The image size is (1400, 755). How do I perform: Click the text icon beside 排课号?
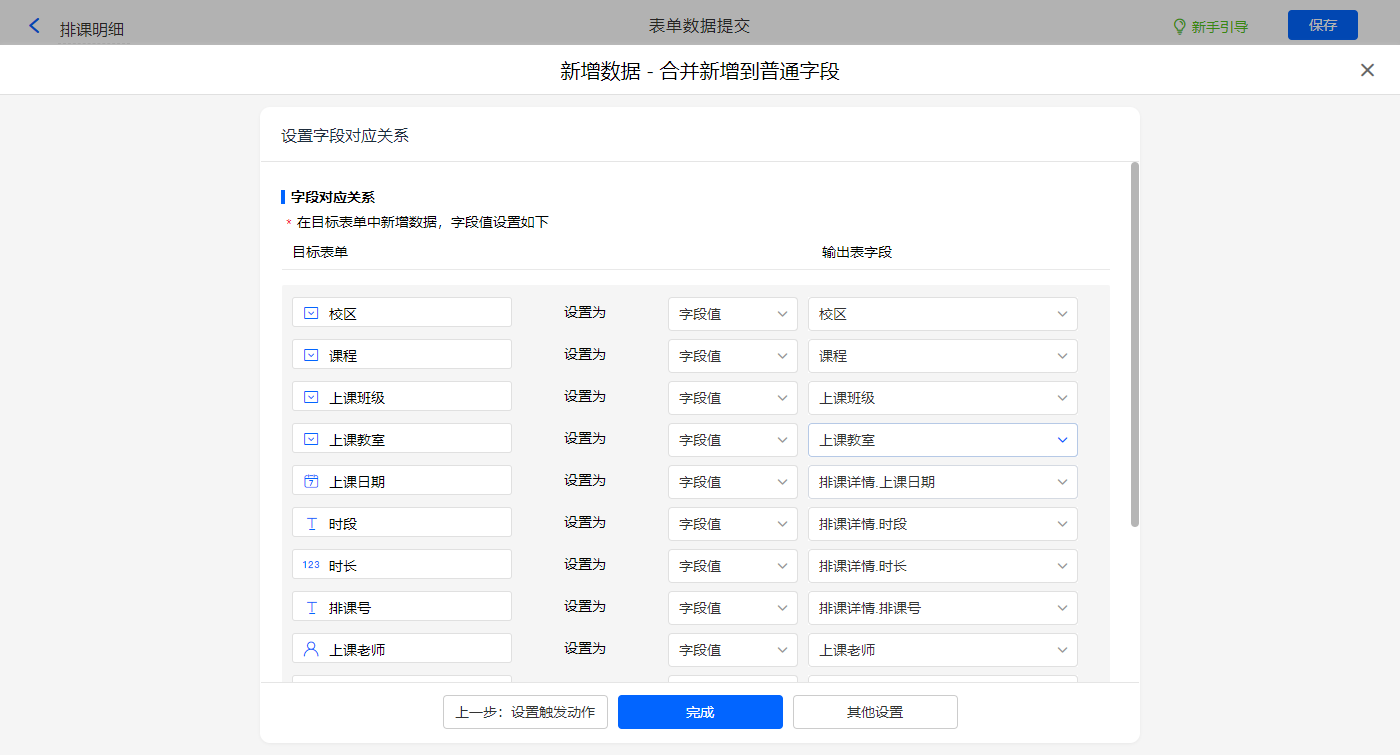click(311, 607)
